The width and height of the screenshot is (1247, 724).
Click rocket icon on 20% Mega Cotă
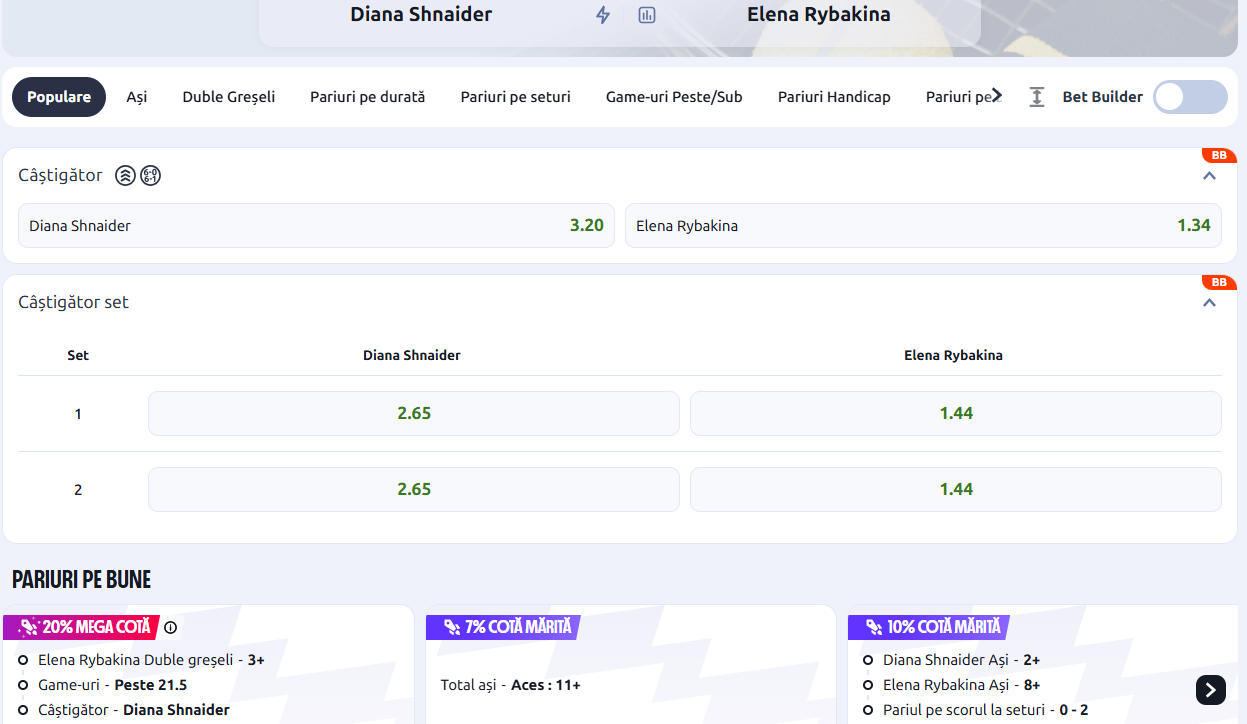tap(29, 627)
